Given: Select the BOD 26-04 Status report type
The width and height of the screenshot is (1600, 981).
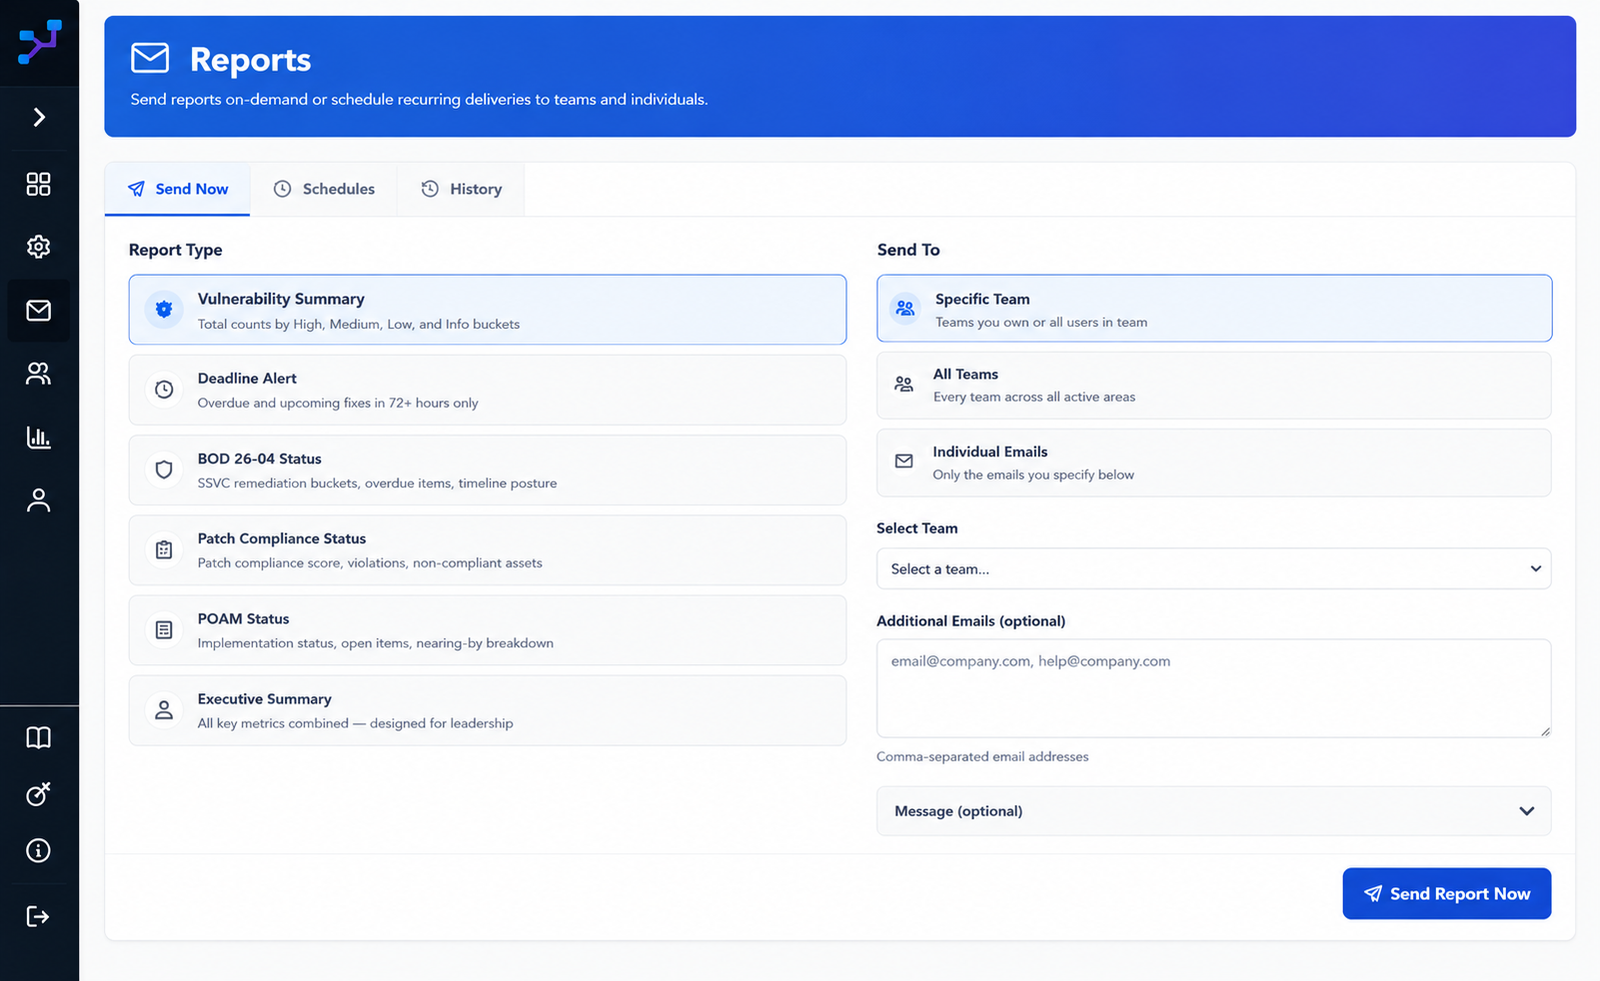Looking at the screenshot, I should coord(487,470).
